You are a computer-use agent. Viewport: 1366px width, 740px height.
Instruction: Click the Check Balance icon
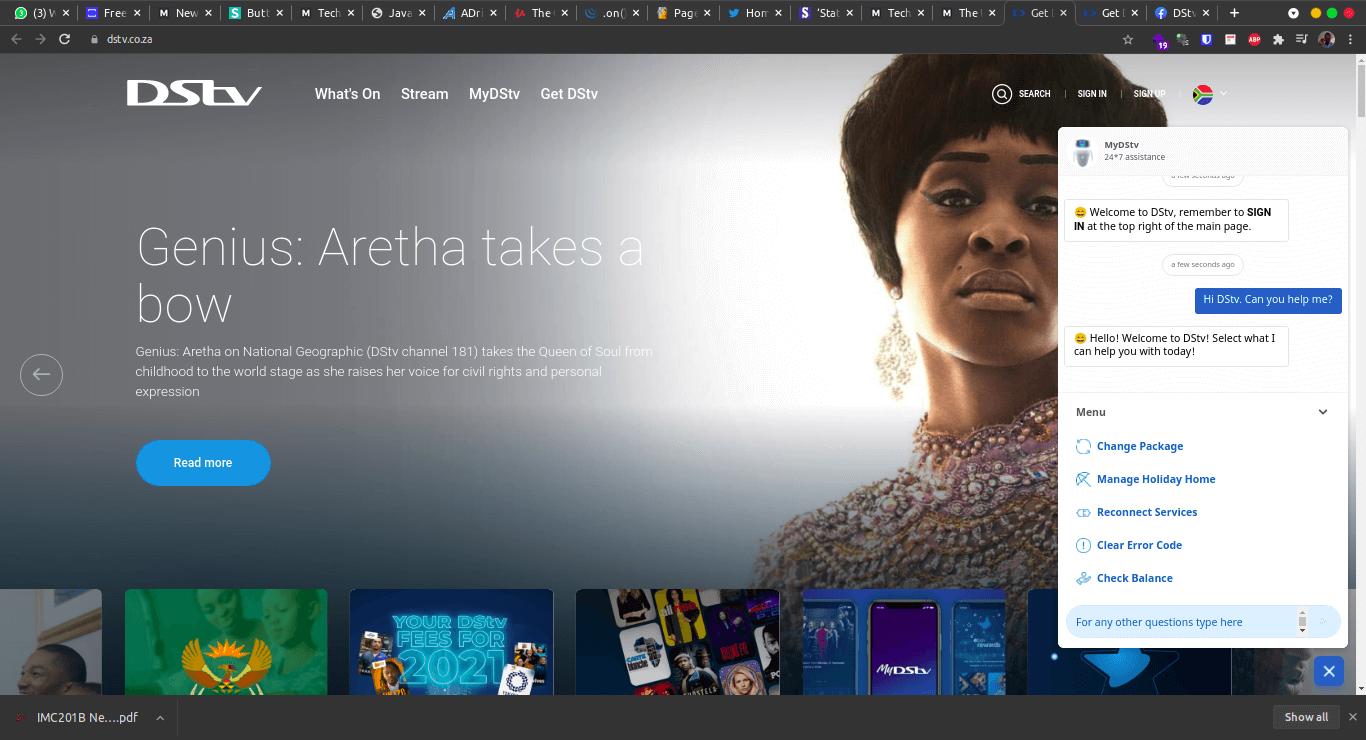(1083, 578)
